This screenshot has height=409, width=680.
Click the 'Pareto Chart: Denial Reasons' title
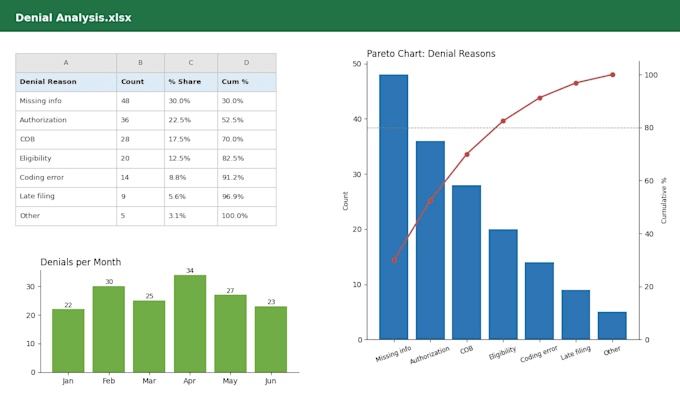[431, 54]
